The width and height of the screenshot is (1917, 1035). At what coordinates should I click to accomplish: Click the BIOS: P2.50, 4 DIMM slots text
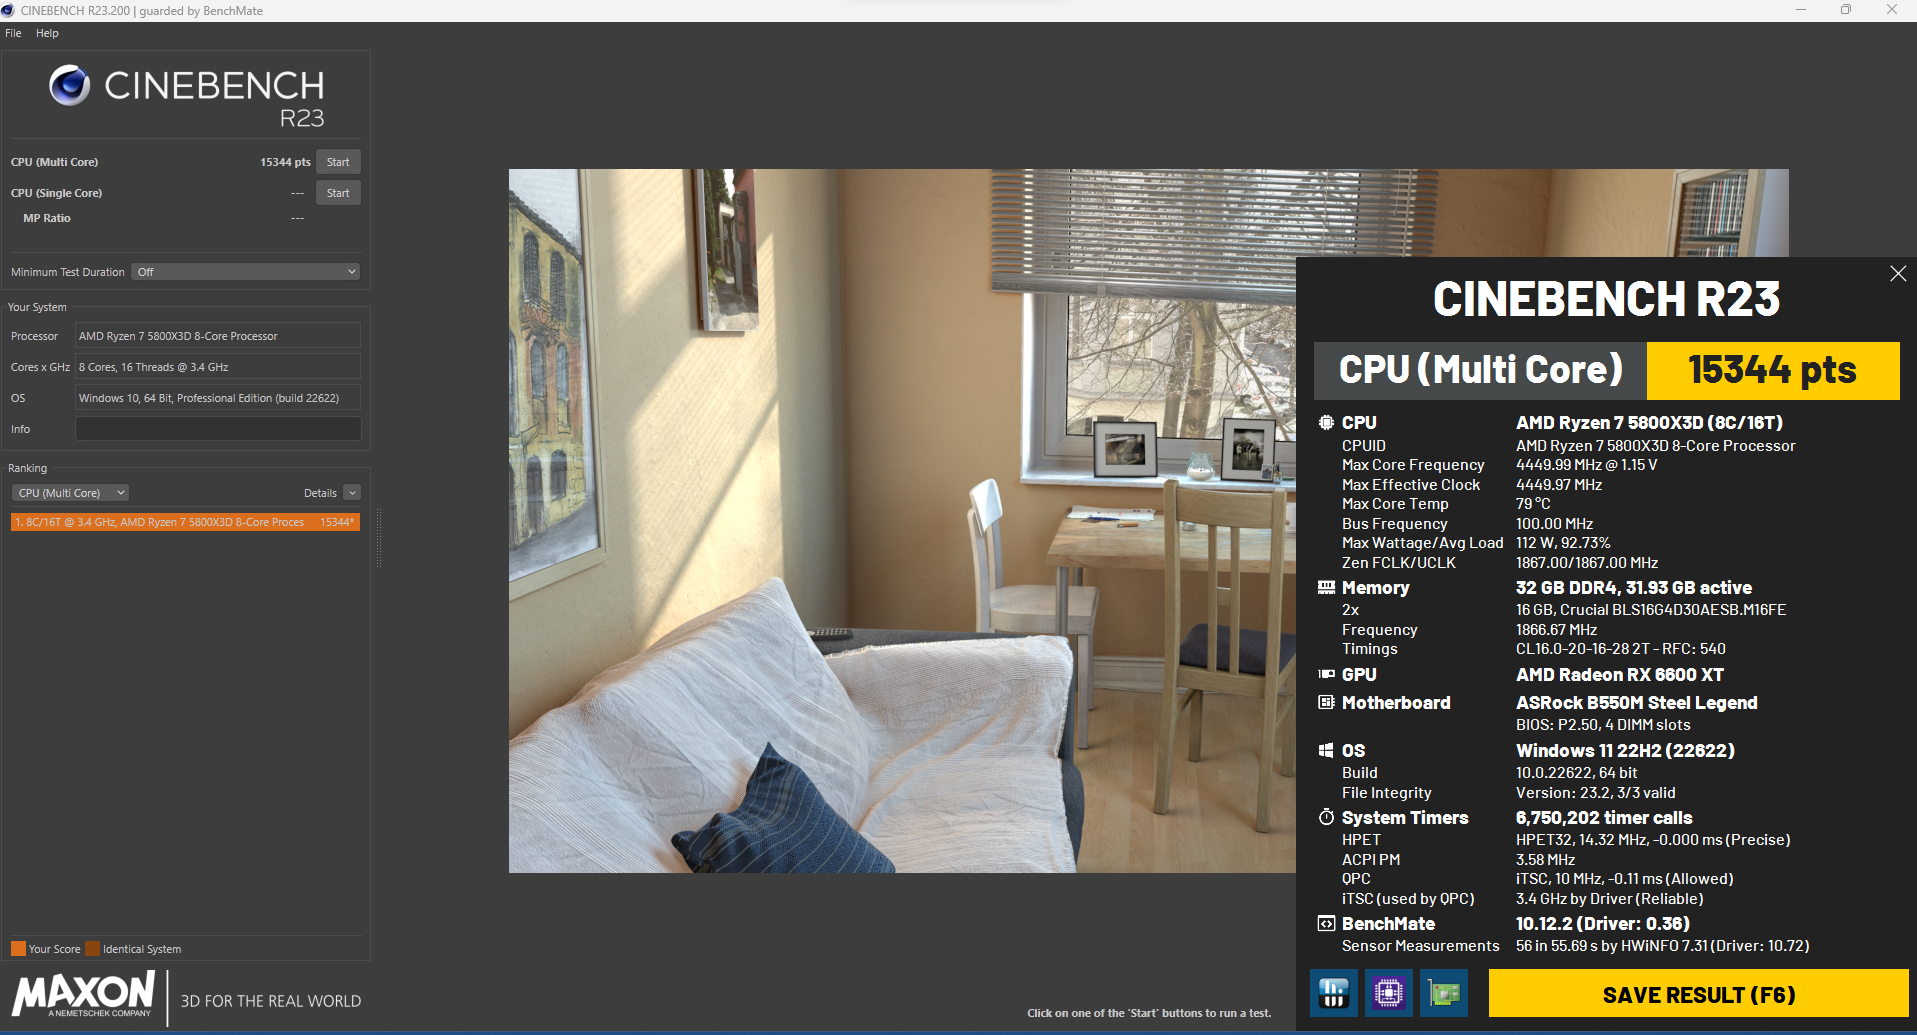pyautogui.click(x=1603, y=725)
